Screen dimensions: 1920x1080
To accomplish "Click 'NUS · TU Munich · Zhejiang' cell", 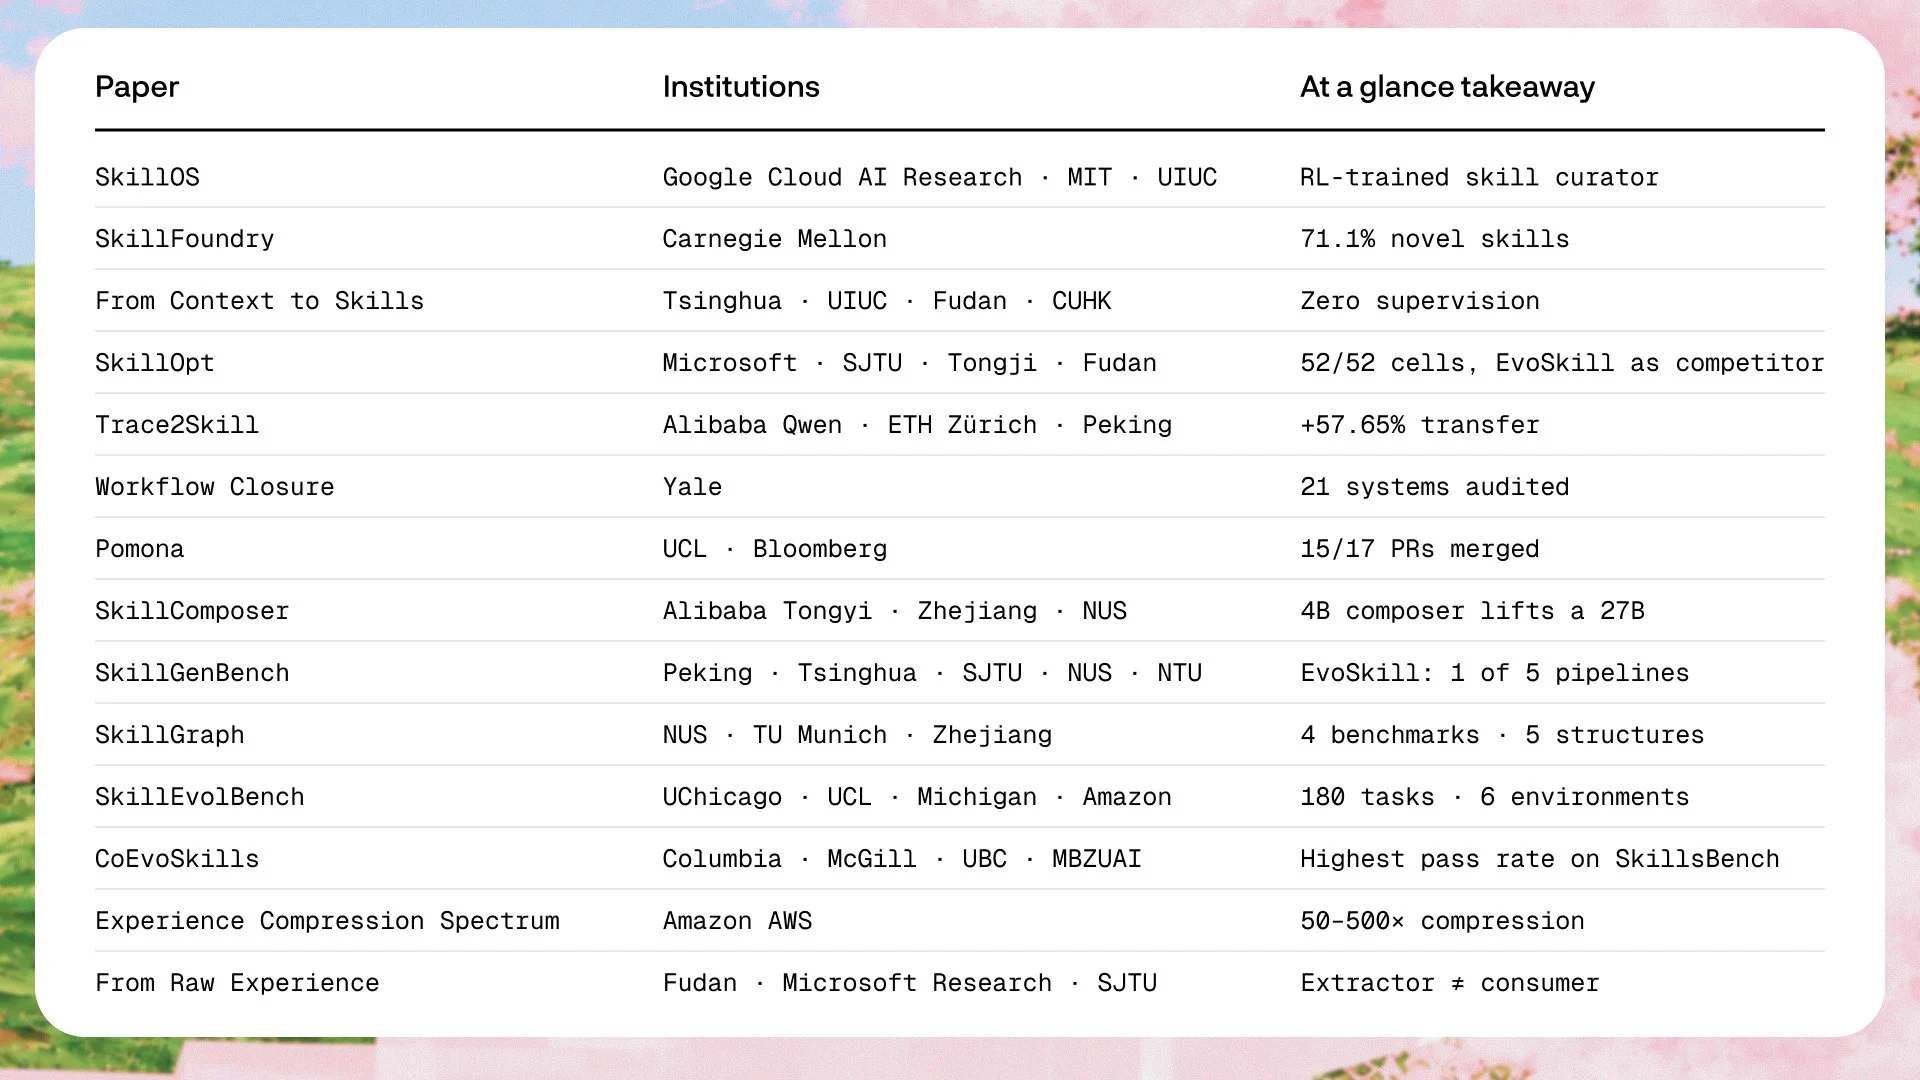I will click(856, 735).
